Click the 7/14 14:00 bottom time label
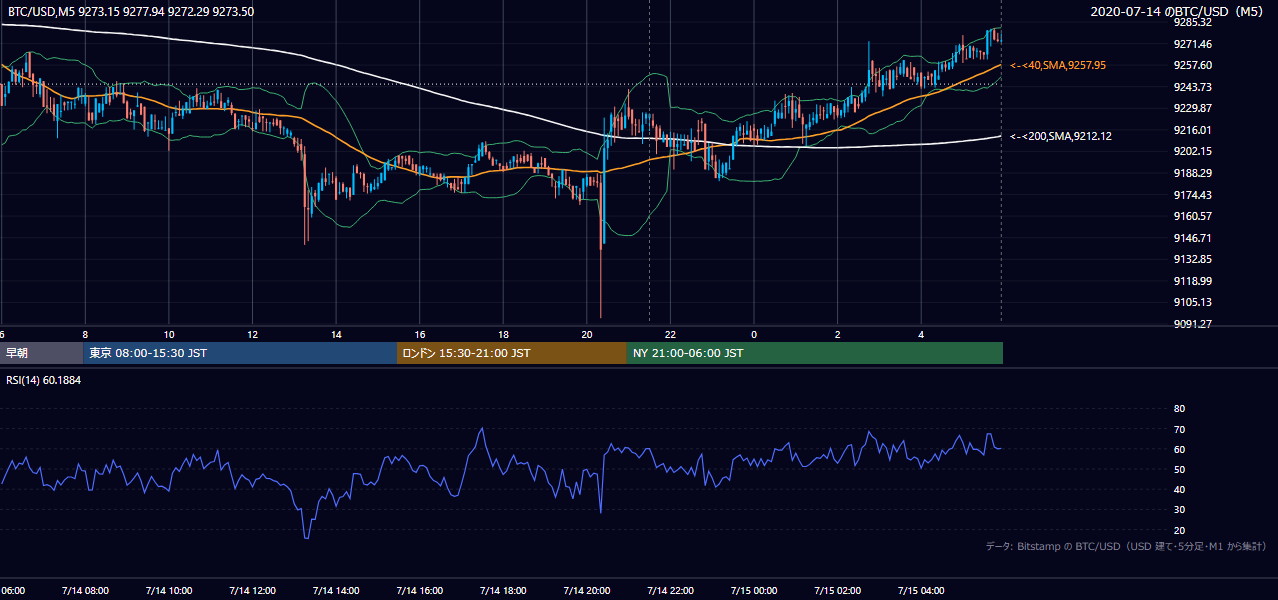The image size is (1278, 600). point(336,590)
